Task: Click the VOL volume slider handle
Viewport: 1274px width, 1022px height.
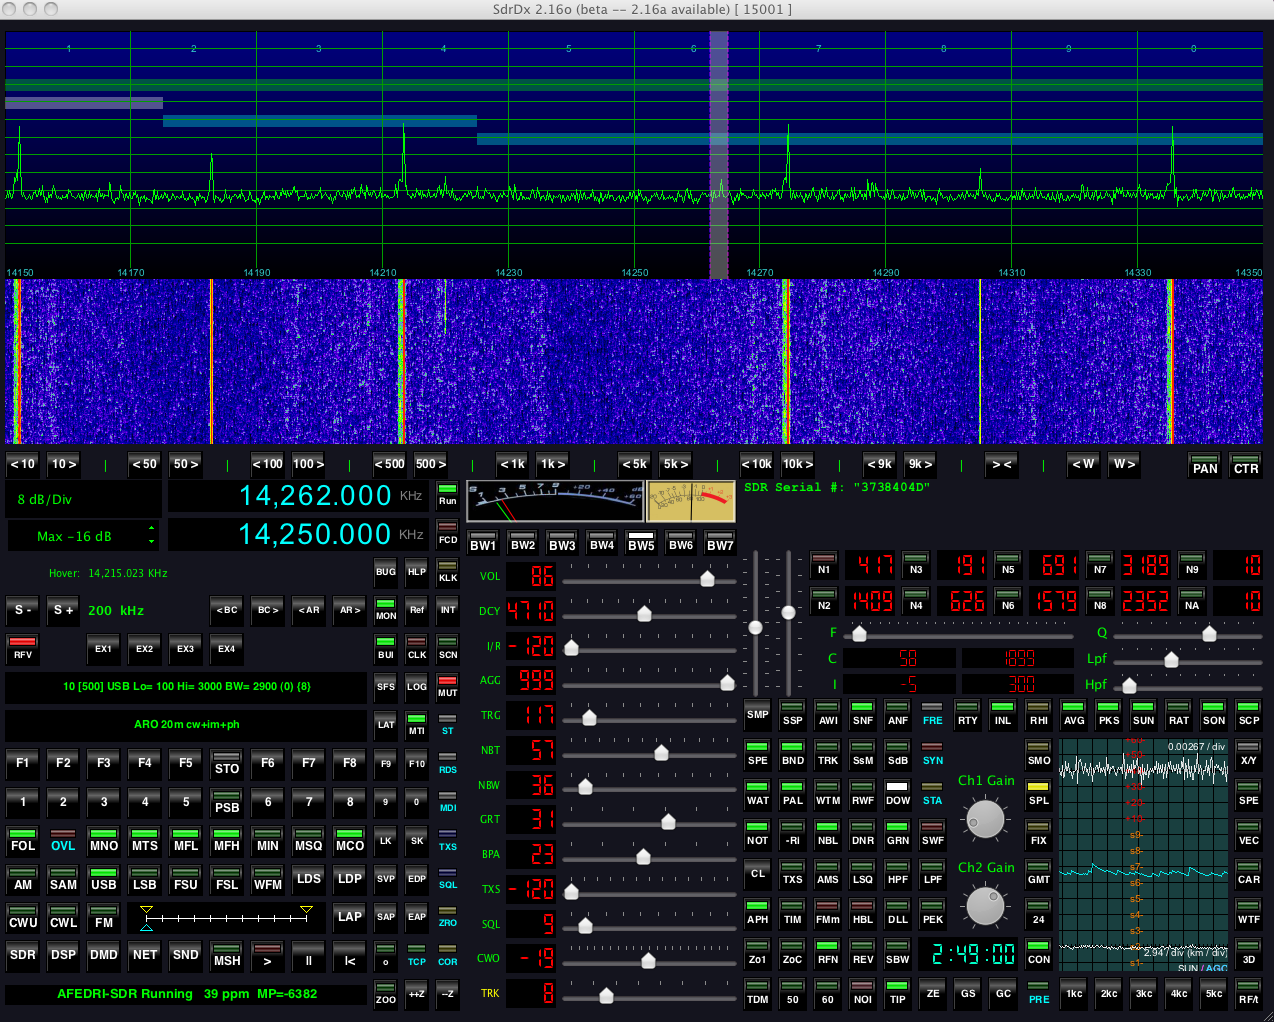Action: tap(707, 578)
